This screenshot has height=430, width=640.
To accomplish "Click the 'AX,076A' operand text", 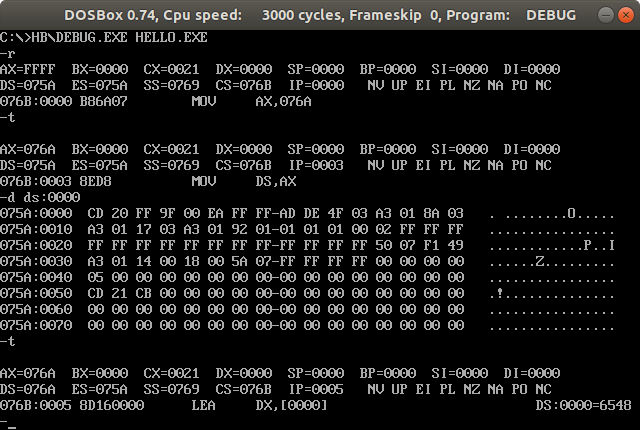I will coord(284,101).
